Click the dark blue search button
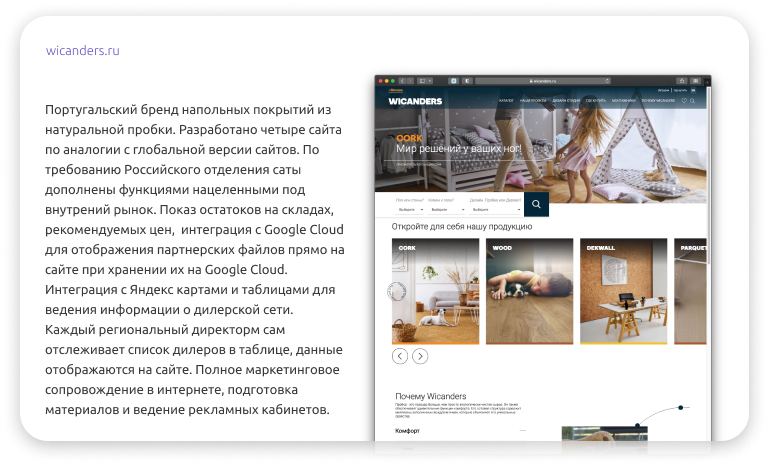The height and width of the screenshot is (465, 769). pos(536,204)
